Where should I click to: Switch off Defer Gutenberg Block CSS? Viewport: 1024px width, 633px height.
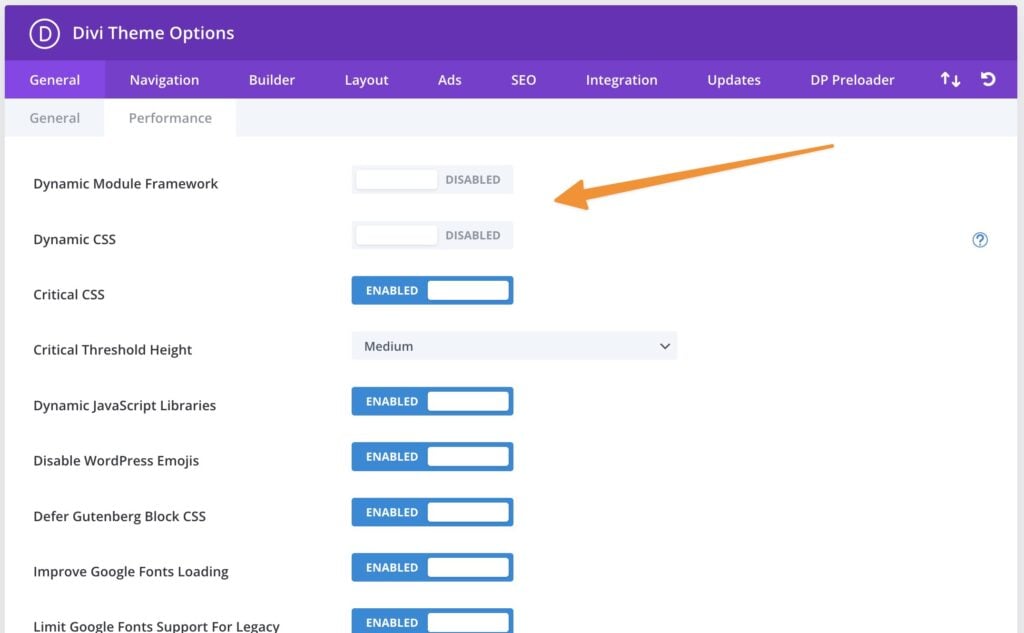(x=432, y=512)
